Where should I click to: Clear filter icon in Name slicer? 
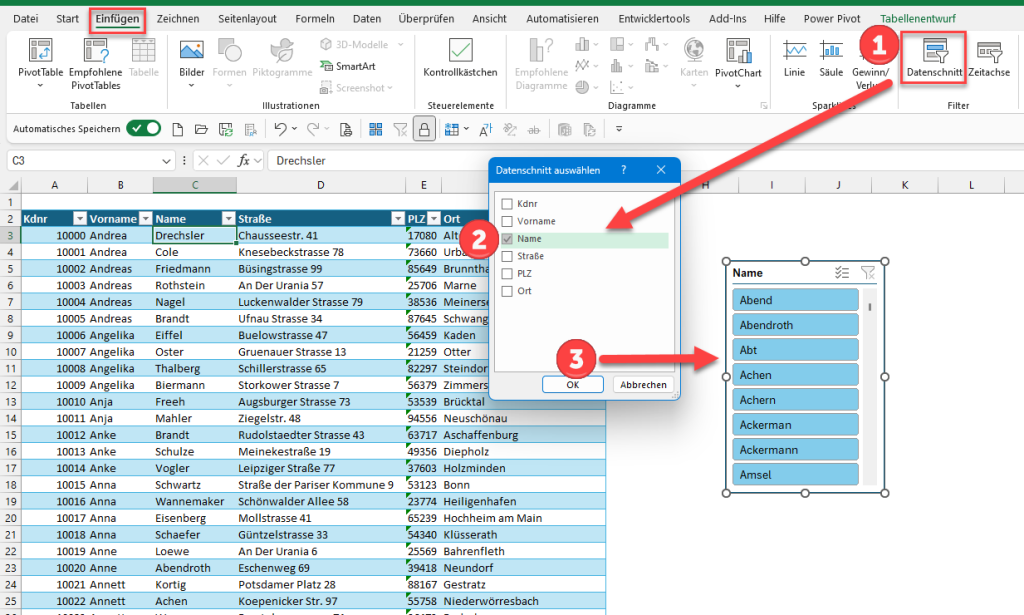(867, 273)
